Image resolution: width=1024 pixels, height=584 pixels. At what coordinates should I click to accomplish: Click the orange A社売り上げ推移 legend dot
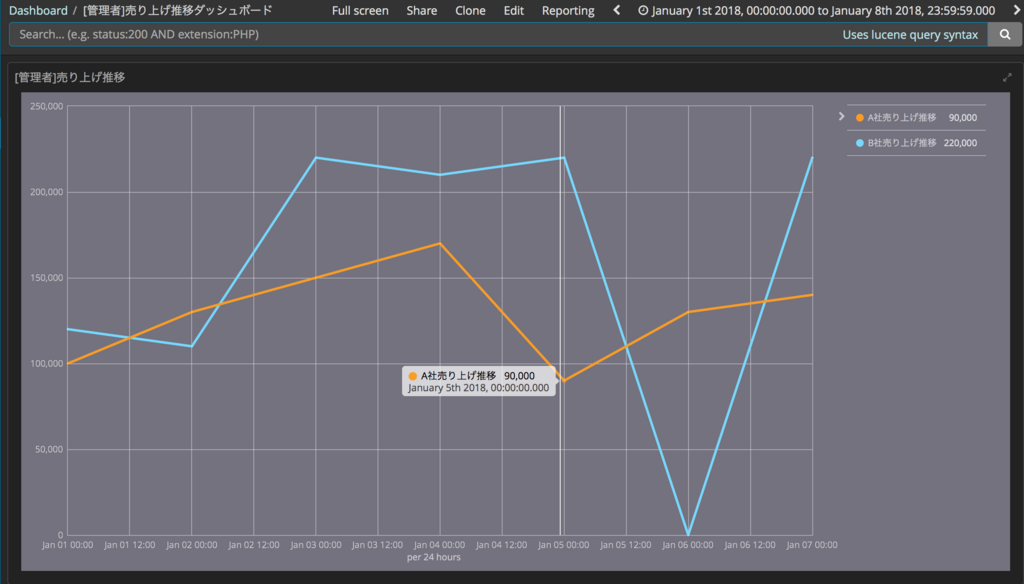(859, 118)
